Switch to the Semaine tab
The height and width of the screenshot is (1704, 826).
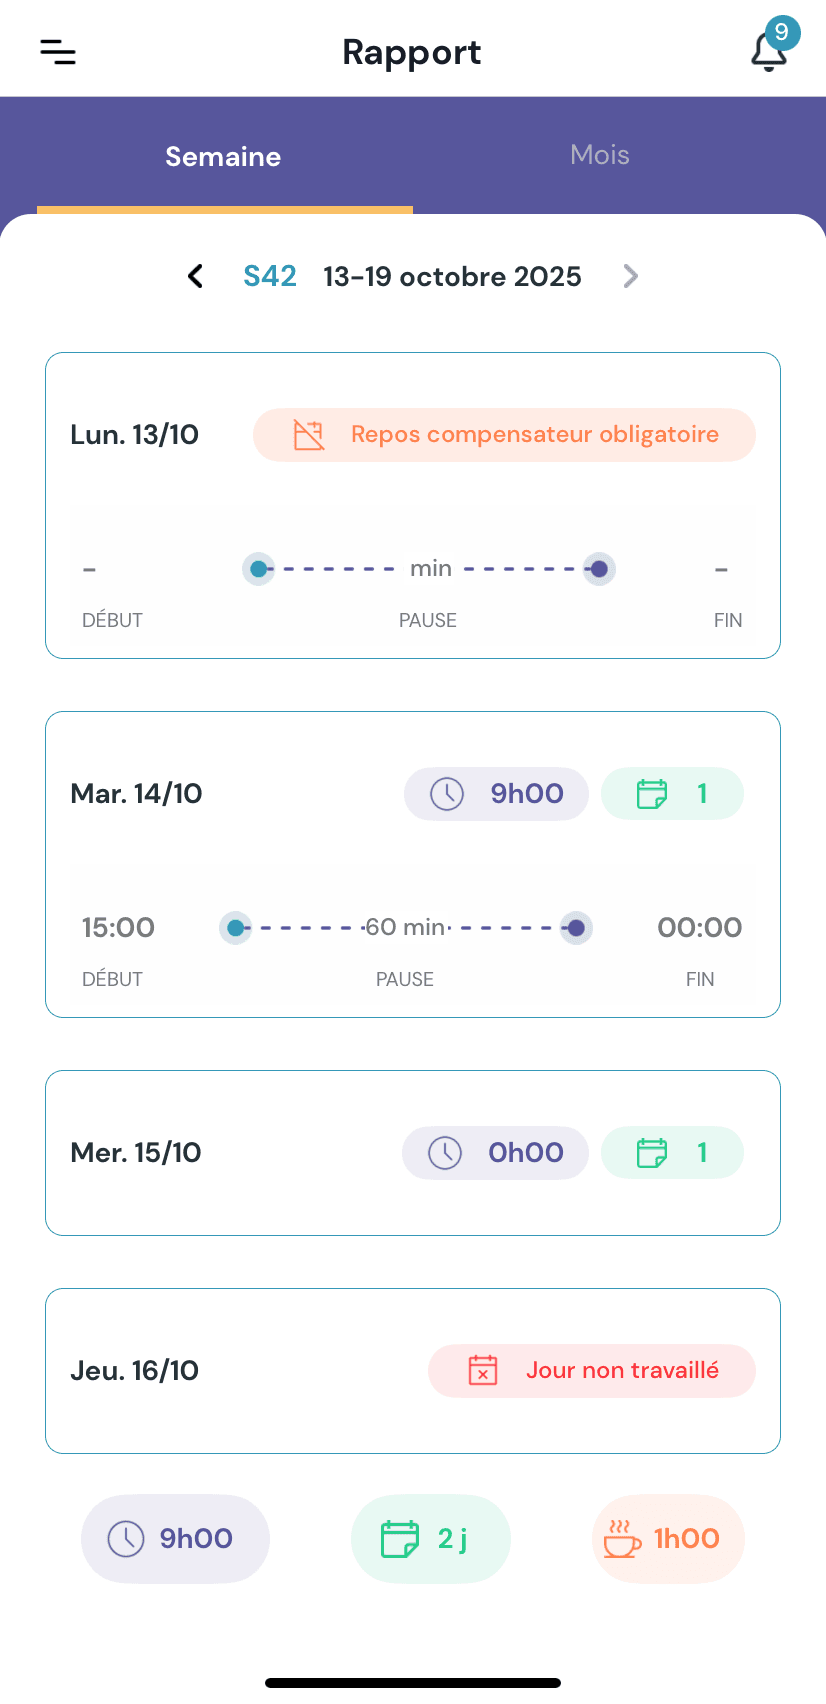point(223,157)
